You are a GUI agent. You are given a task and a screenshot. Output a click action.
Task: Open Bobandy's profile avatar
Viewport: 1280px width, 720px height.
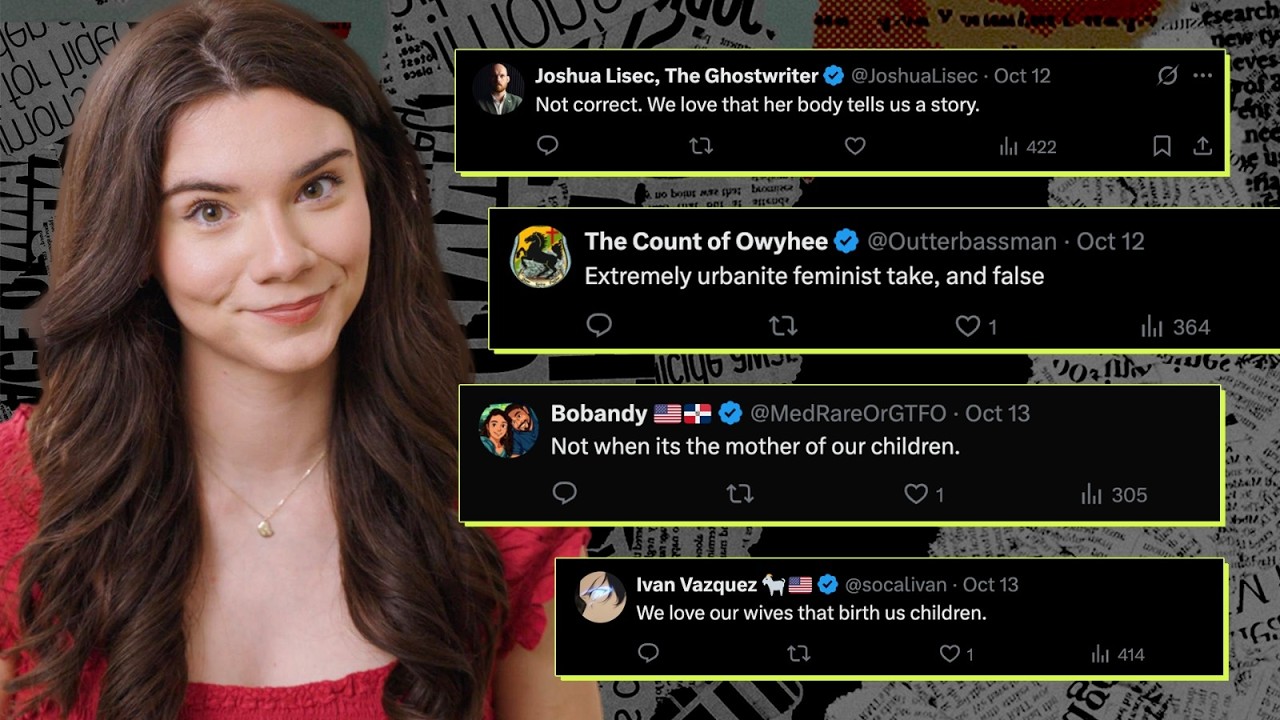click(x=509, y=430)
